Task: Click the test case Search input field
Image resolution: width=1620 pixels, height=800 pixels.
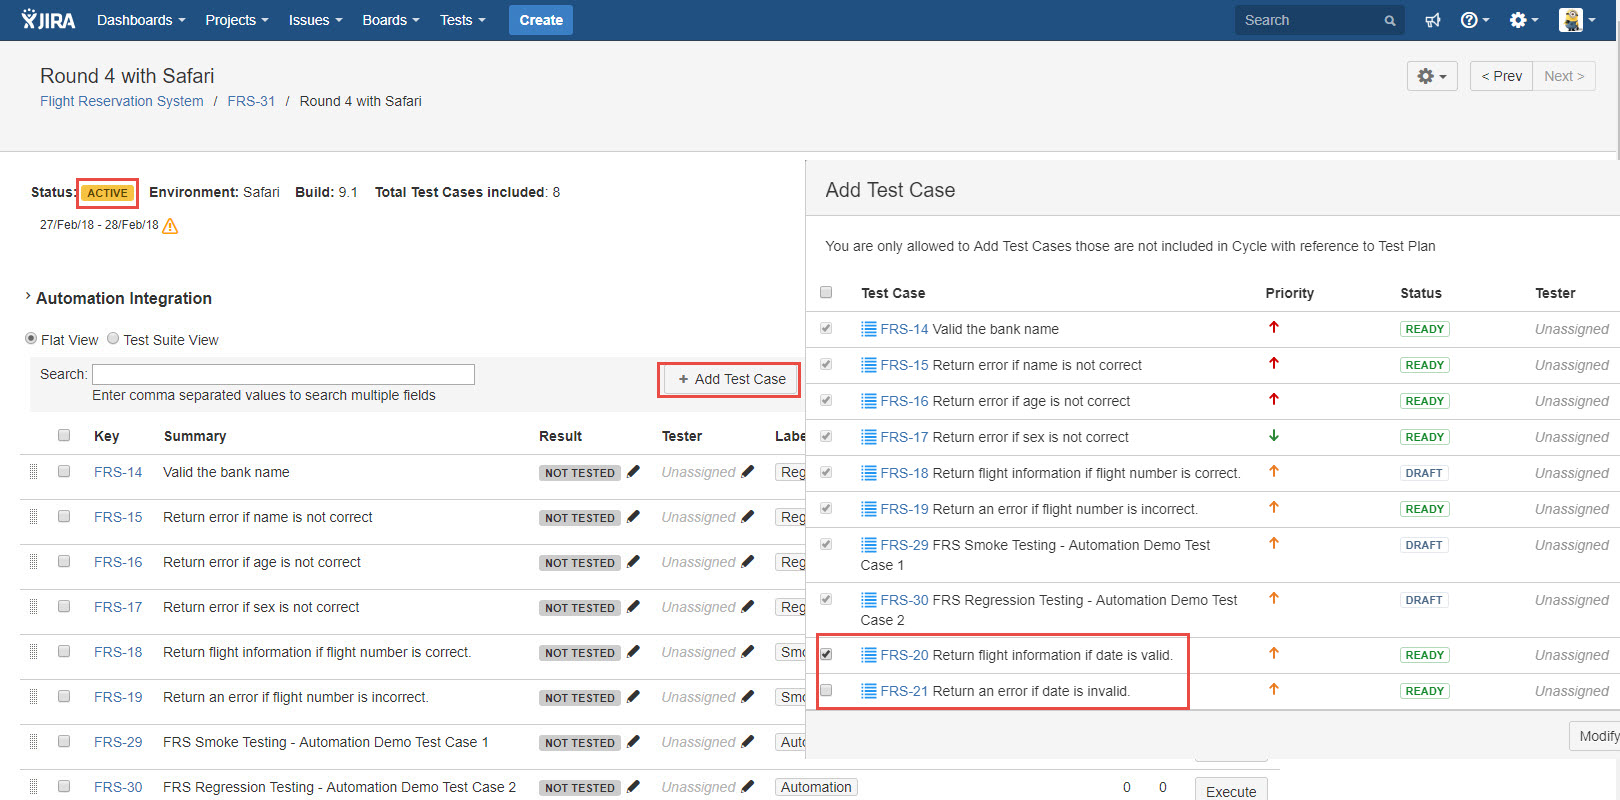Action: (283, 374)
